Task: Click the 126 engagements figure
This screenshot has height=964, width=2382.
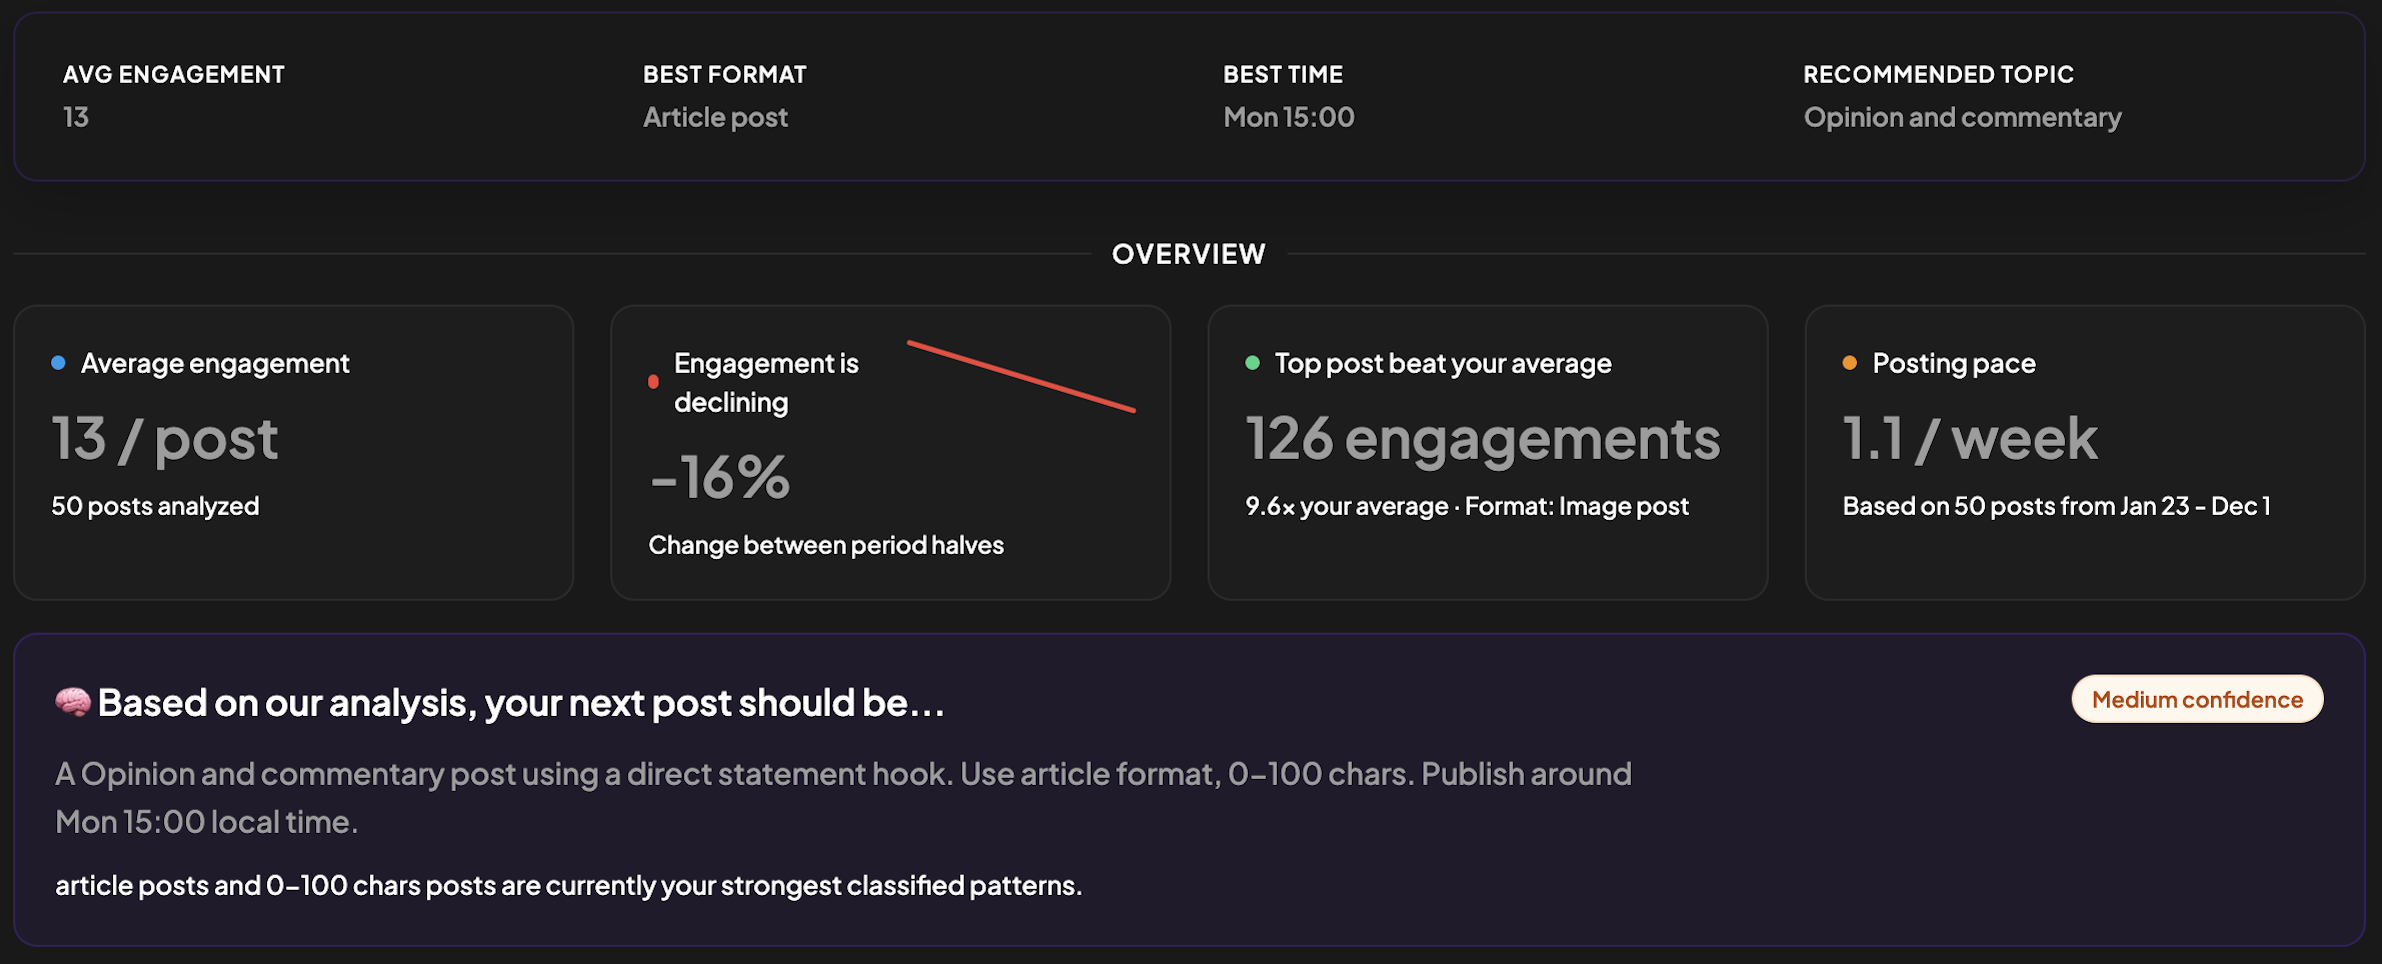Action: click(1483, 439)
